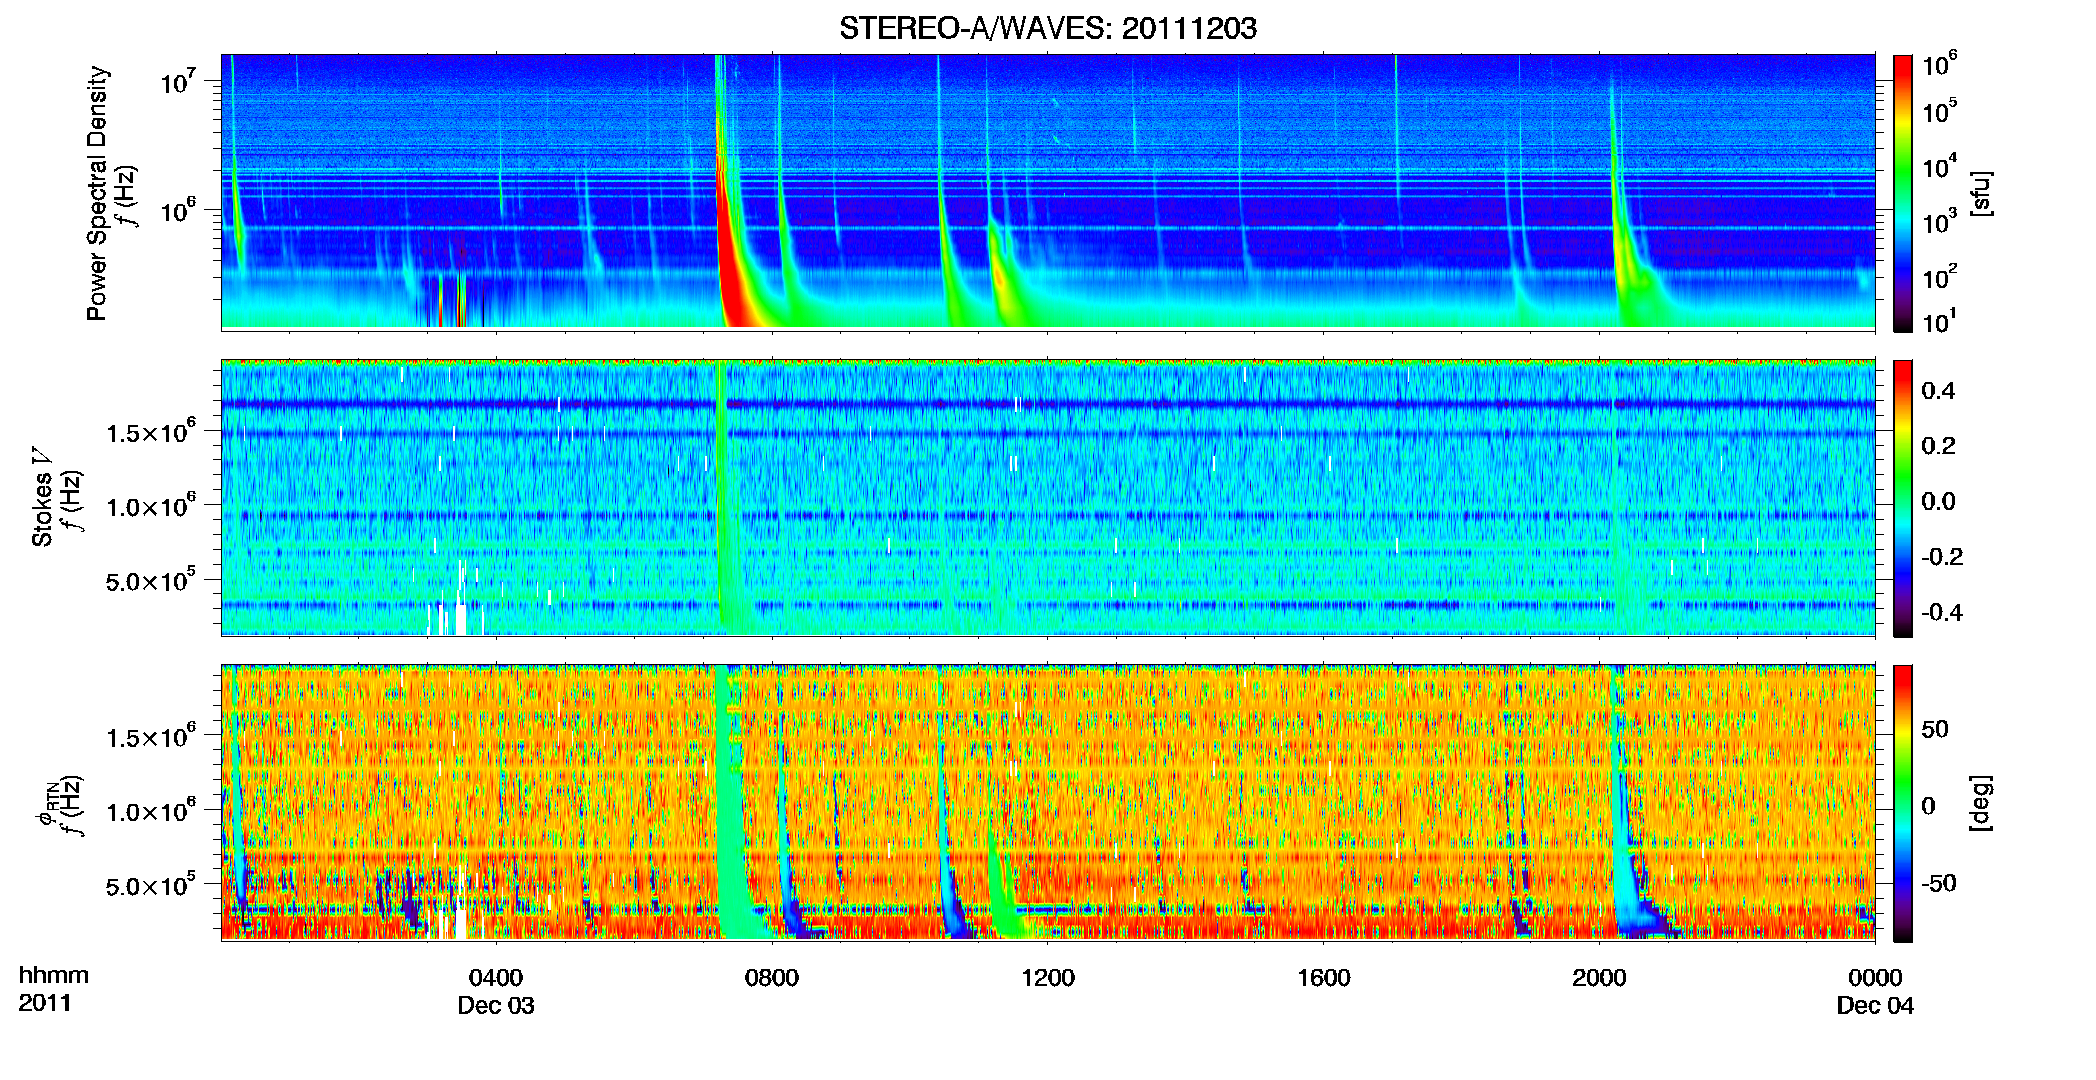The image size is (2096, 1080).
Task: Click the 10^2 value on sfu colorbar
Action: coord(1939,276)
